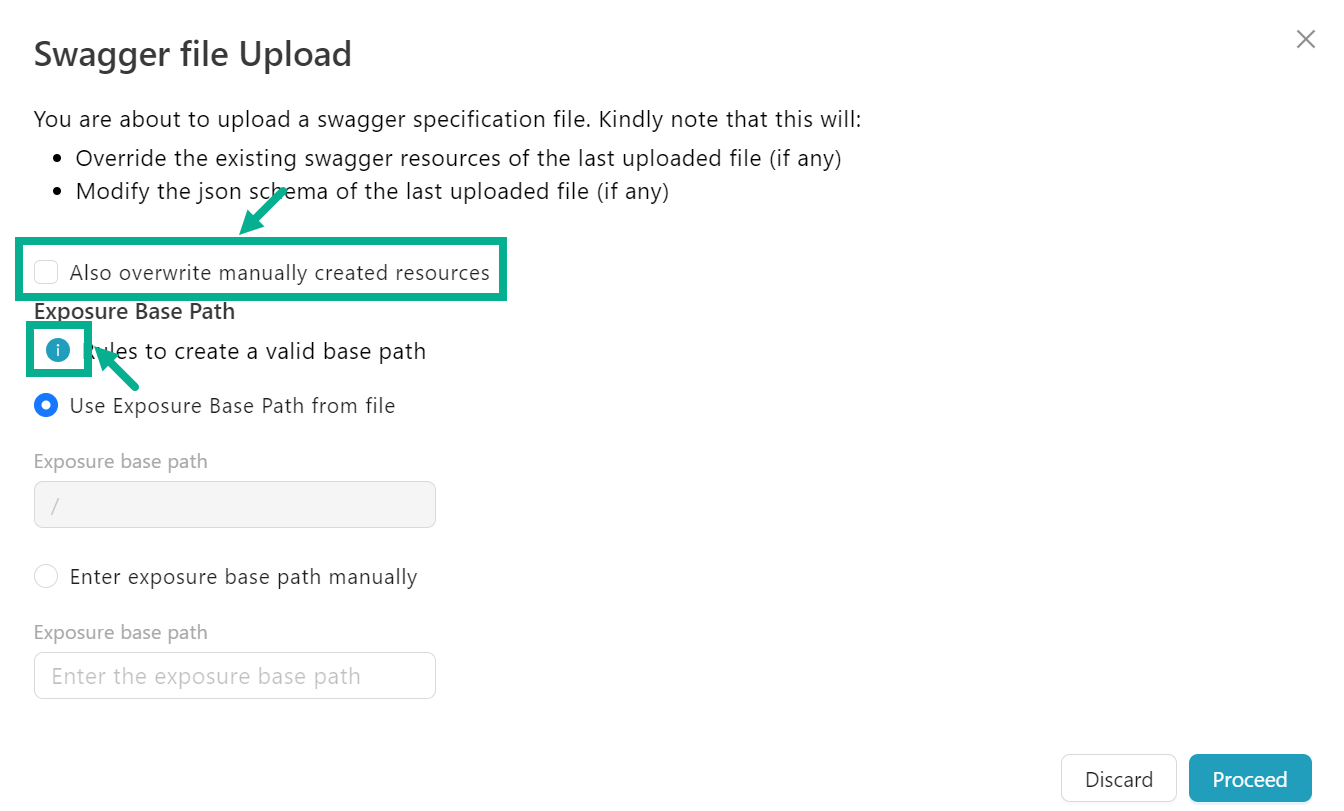
Task: Click the greyed-out base path field containing a slash
Action: coord(235,505)
